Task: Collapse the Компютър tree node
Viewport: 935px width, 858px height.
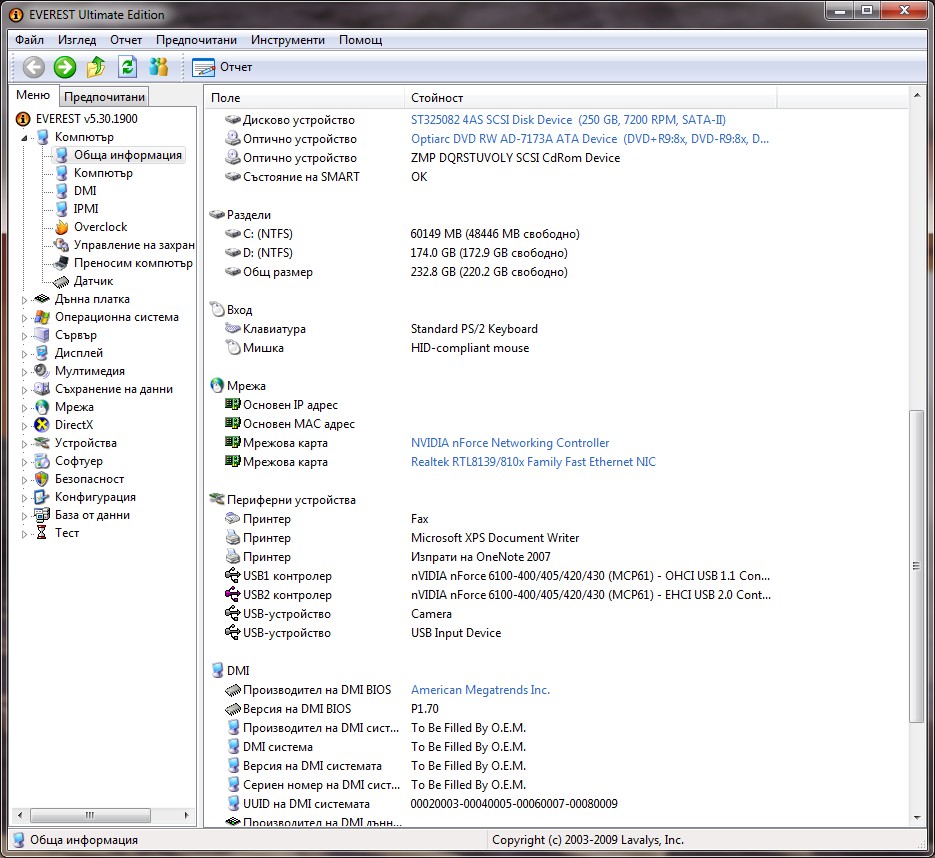Action: (x=24, y=138)
